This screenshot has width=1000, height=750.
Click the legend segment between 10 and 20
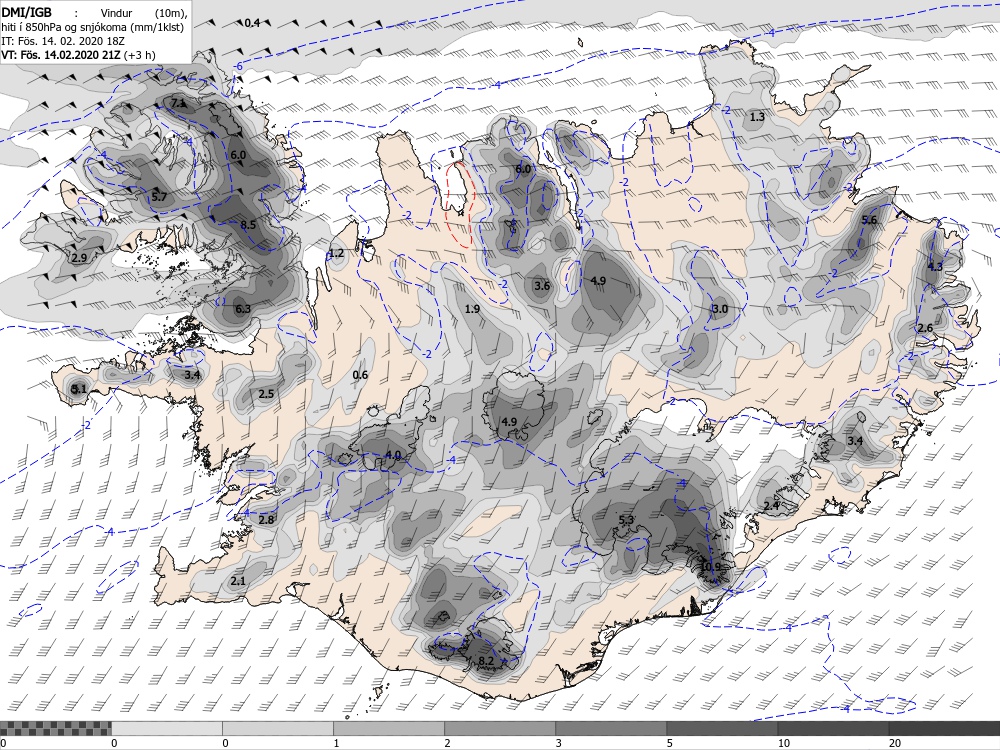pos(833,728)
